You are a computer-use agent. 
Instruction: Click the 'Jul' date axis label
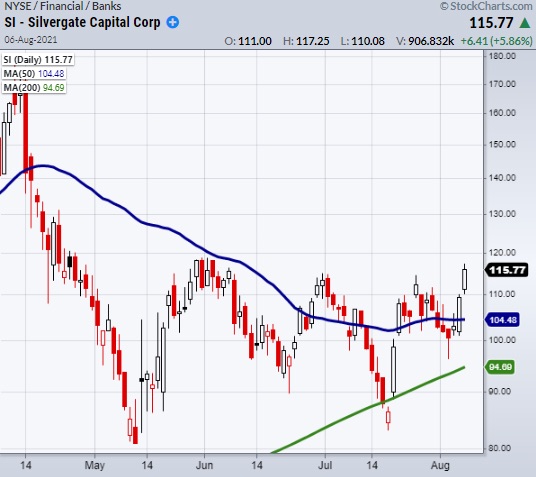pos(325,465)
